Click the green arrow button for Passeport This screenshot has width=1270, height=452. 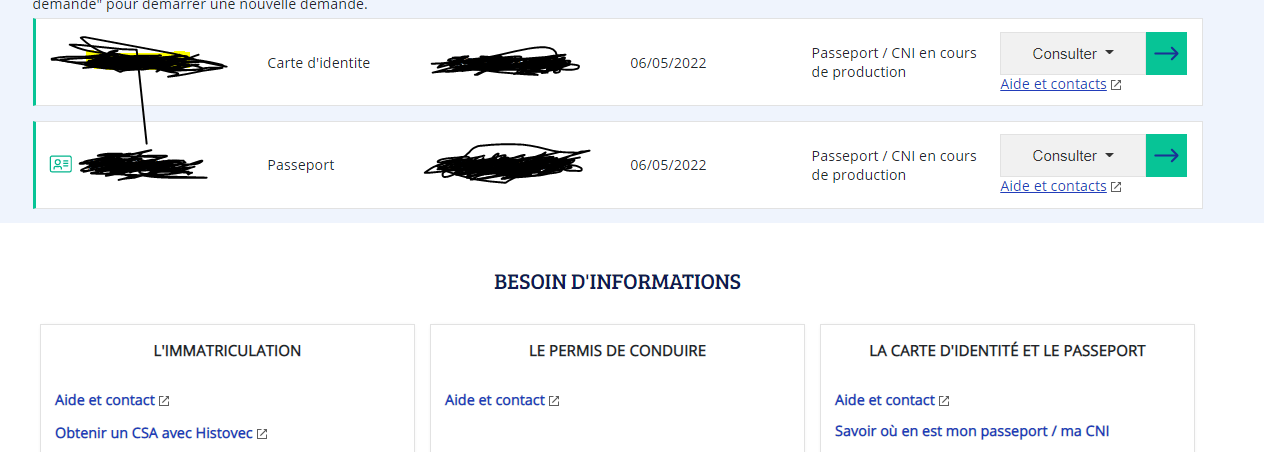(1166, 156)
